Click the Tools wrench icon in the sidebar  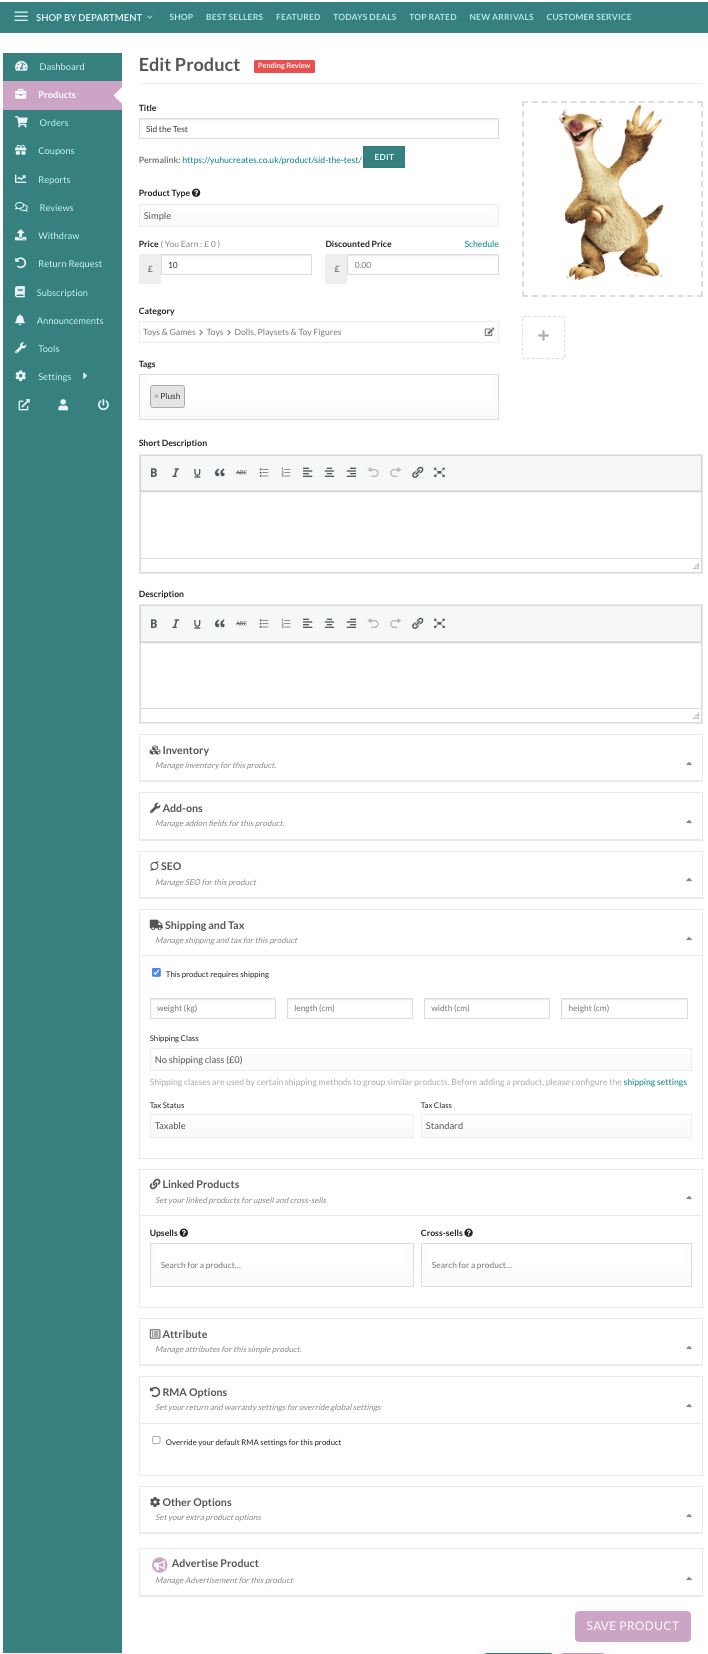[x=20, y=348]
